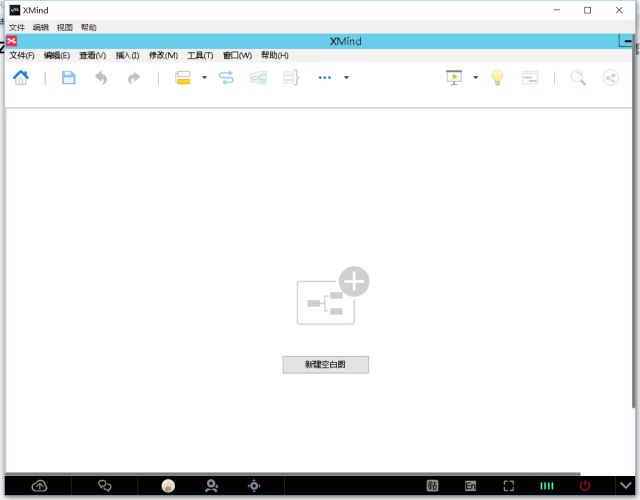Image resolution: width=640 pixels, height=500 pixels.
Task: Start presentation mode
Action: point(454,78)
